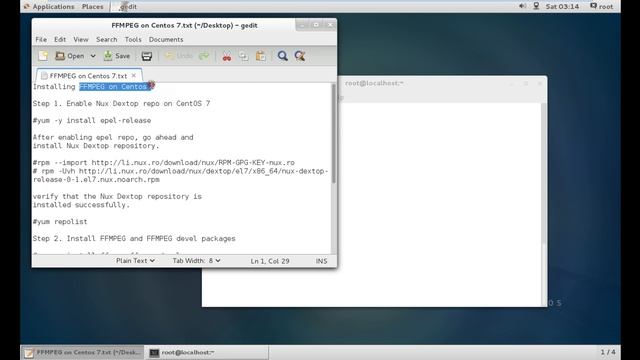
Task: Click the 1 / 4 workspace switcher
Action: tap(608, 352)
